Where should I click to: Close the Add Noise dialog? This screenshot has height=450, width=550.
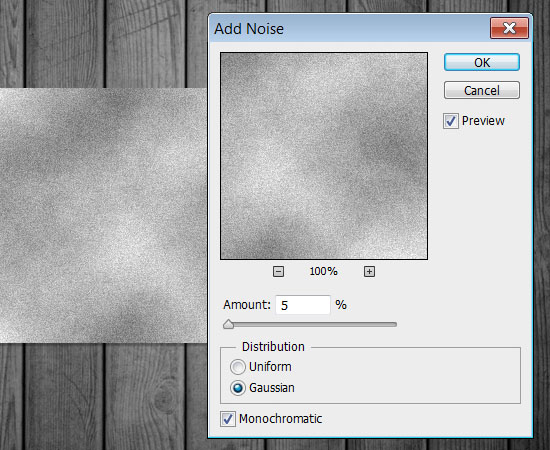[x=509, y=28]
